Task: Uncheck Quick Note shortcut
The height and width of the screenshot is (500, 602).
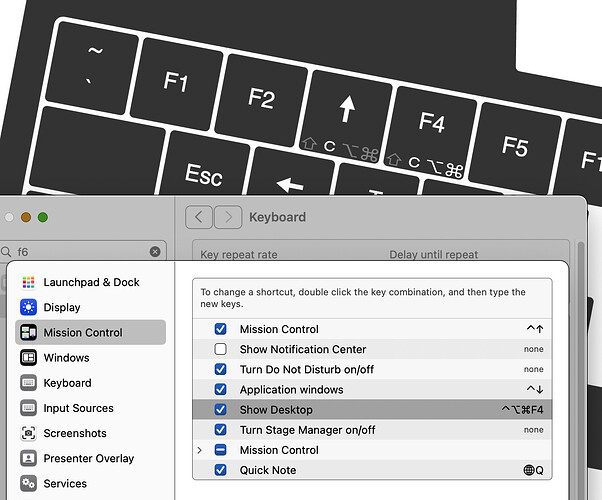Action: coord(220,470)
